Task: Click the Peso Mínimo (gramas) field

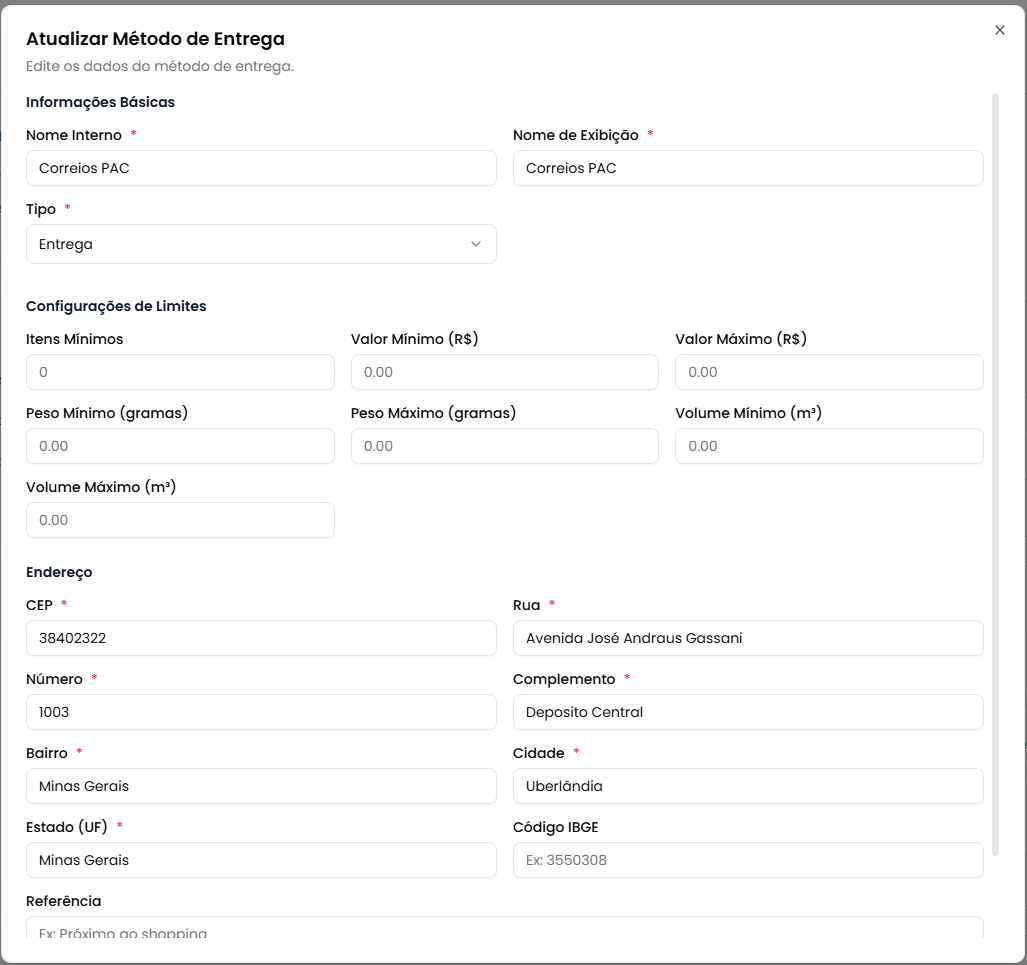Action: click(x=180, y=446)
